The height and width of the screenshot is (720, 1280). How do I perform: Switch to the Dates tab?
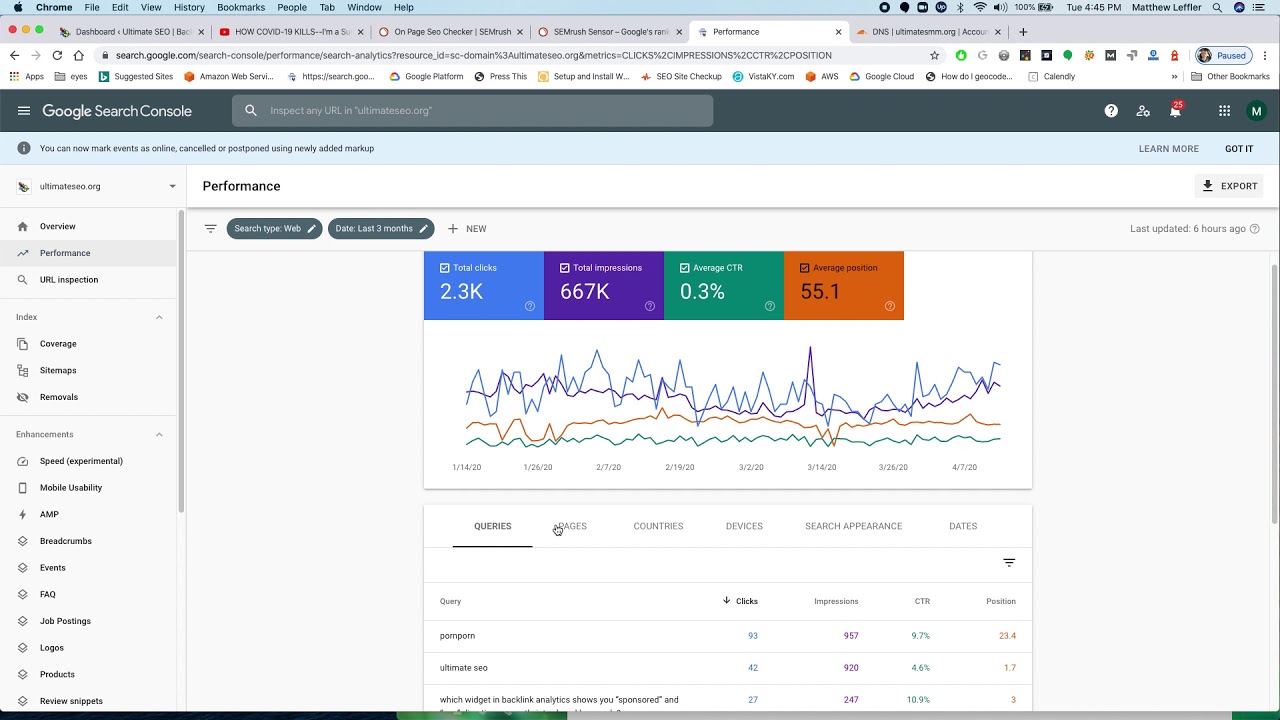point(963,526)
